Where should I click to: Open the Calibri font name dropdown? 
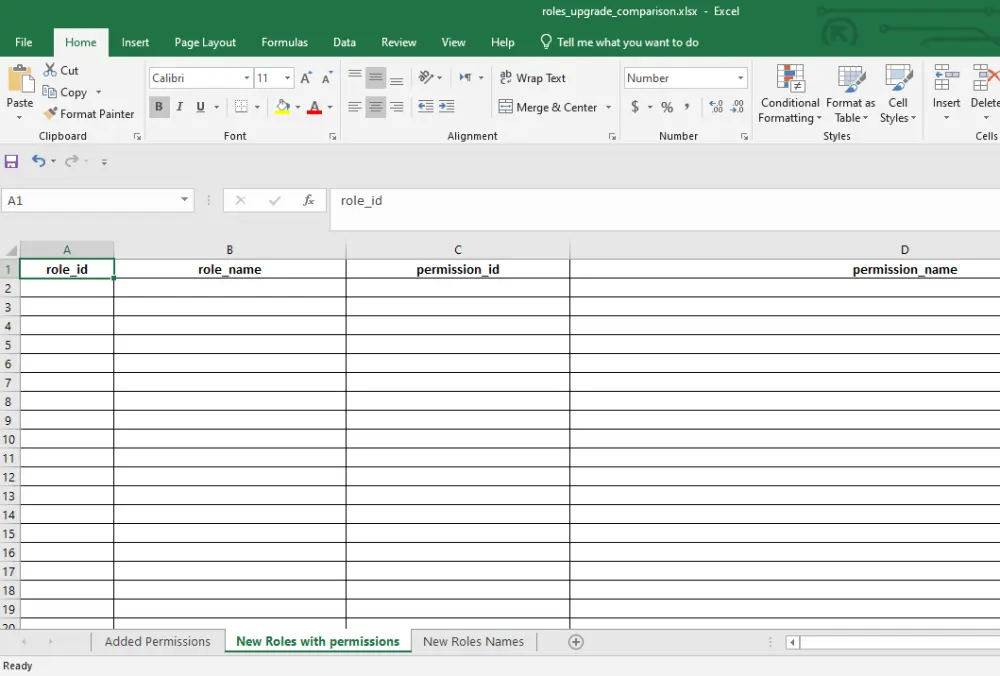coord(247,78)
